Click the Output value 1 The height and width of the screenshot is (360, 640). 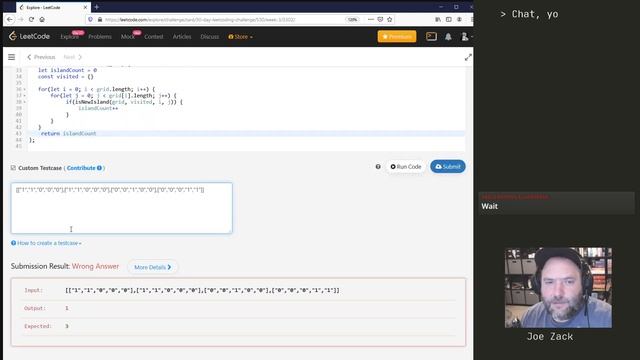[67, 308]
